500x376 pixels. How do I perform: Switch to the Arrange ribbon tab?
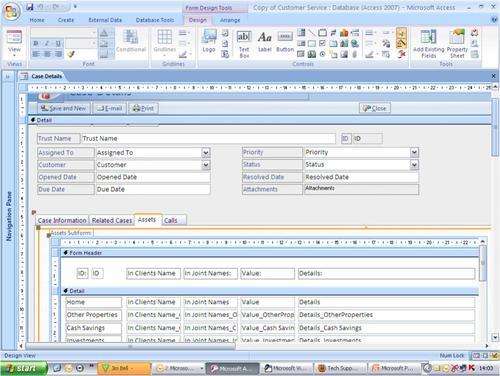(230, 20)
